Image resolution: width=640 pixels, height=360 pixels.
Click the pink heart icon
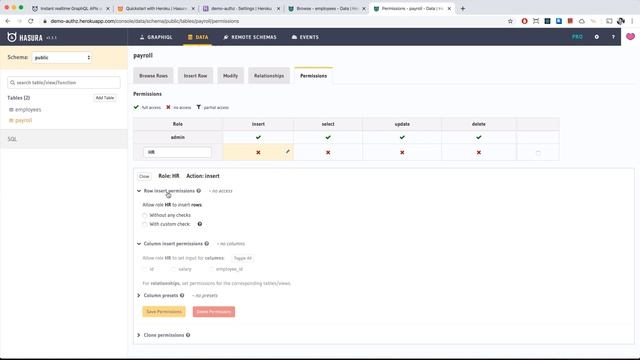(x=630, y=37)
